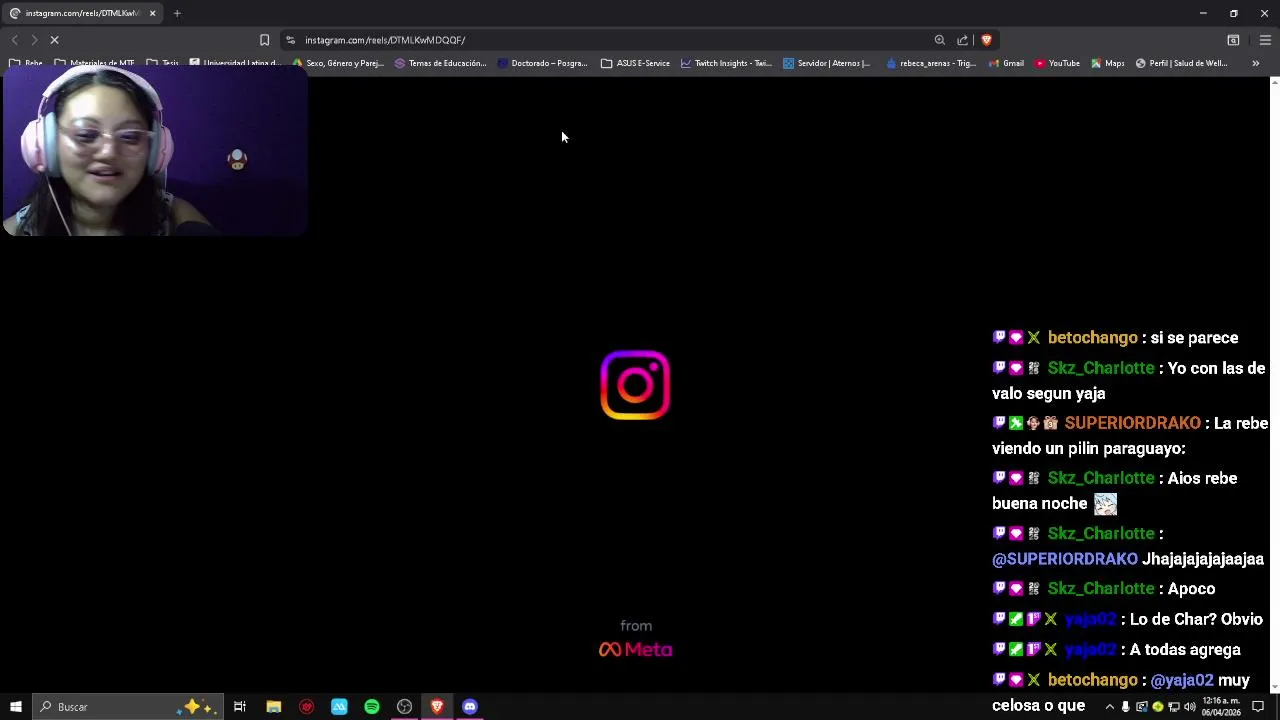Stop the page from loading

pyautogui.click(x=54, y=40)
